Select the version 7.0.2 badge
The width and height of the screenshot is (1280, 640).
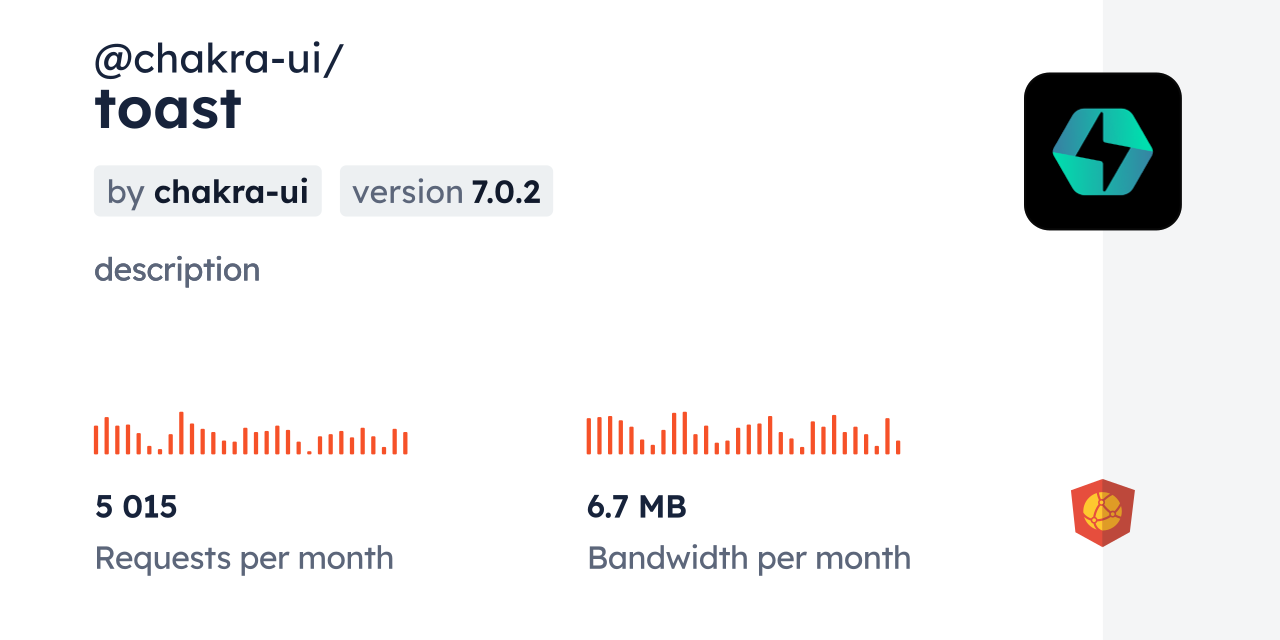(446, 191)
